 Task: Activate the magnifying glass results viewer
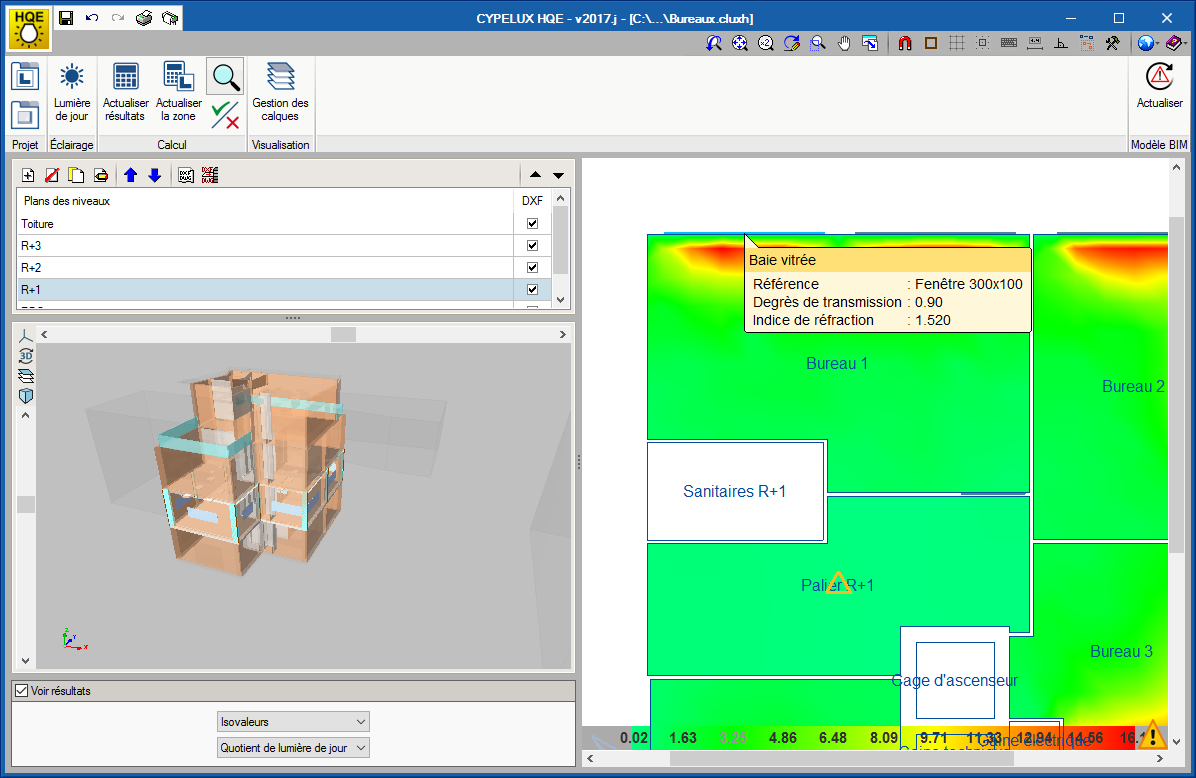(x=225, y=76)
